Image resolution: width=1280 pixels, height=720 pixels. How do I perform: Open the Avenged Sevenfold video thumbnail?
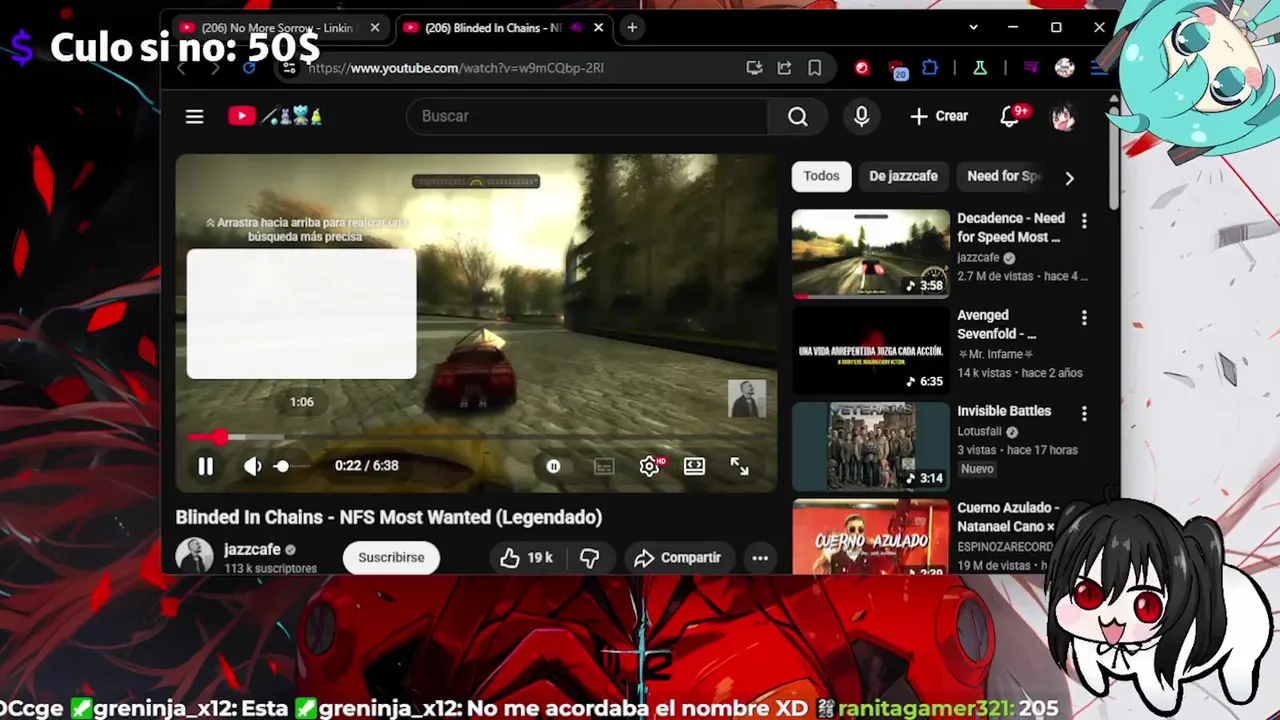(x=871, y=350)
